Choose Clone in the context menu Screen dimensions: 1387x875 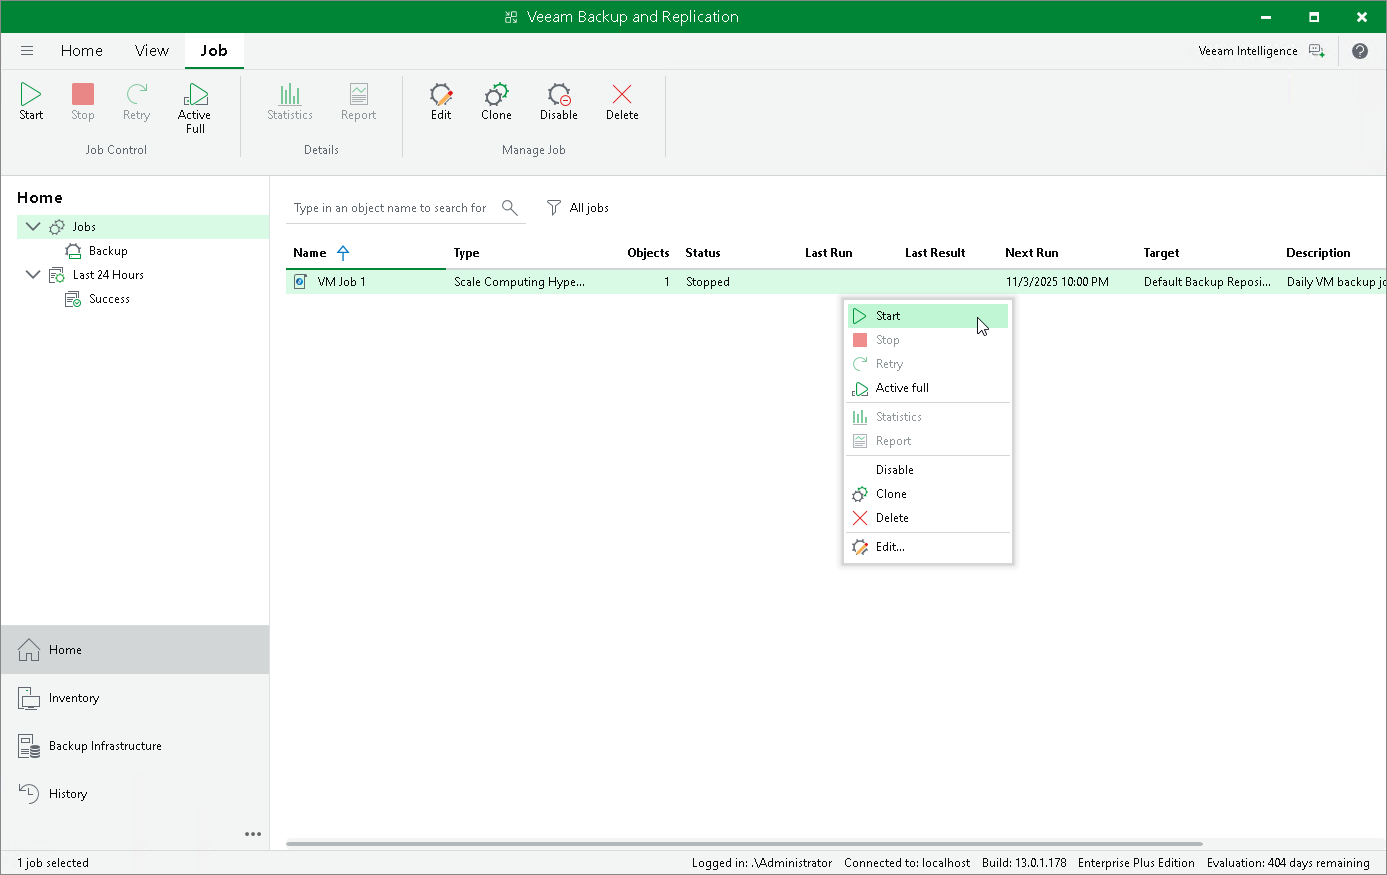click(x=928, y=494)
